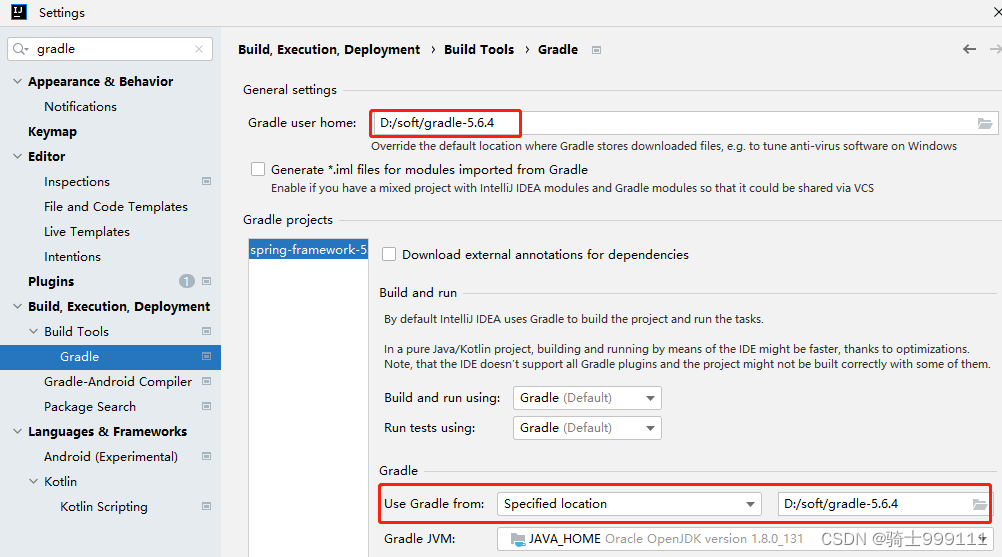Collapse Build Tools node
The image size is (1002, 557).
coord(33,331)
